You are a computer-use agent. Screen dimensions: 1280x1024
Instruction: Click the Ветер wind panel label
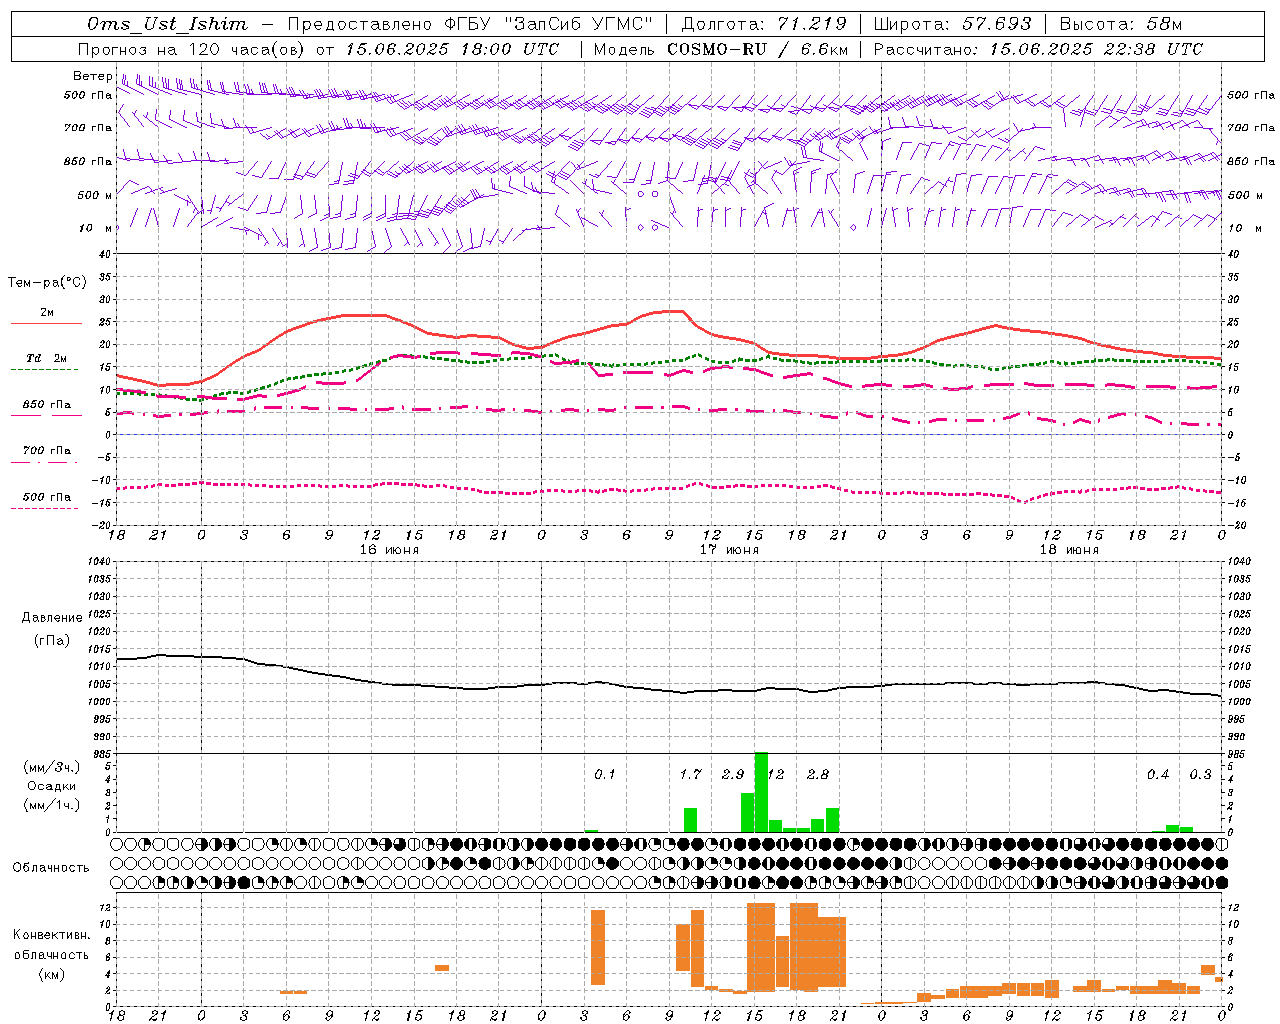click(x=93, y=76)
